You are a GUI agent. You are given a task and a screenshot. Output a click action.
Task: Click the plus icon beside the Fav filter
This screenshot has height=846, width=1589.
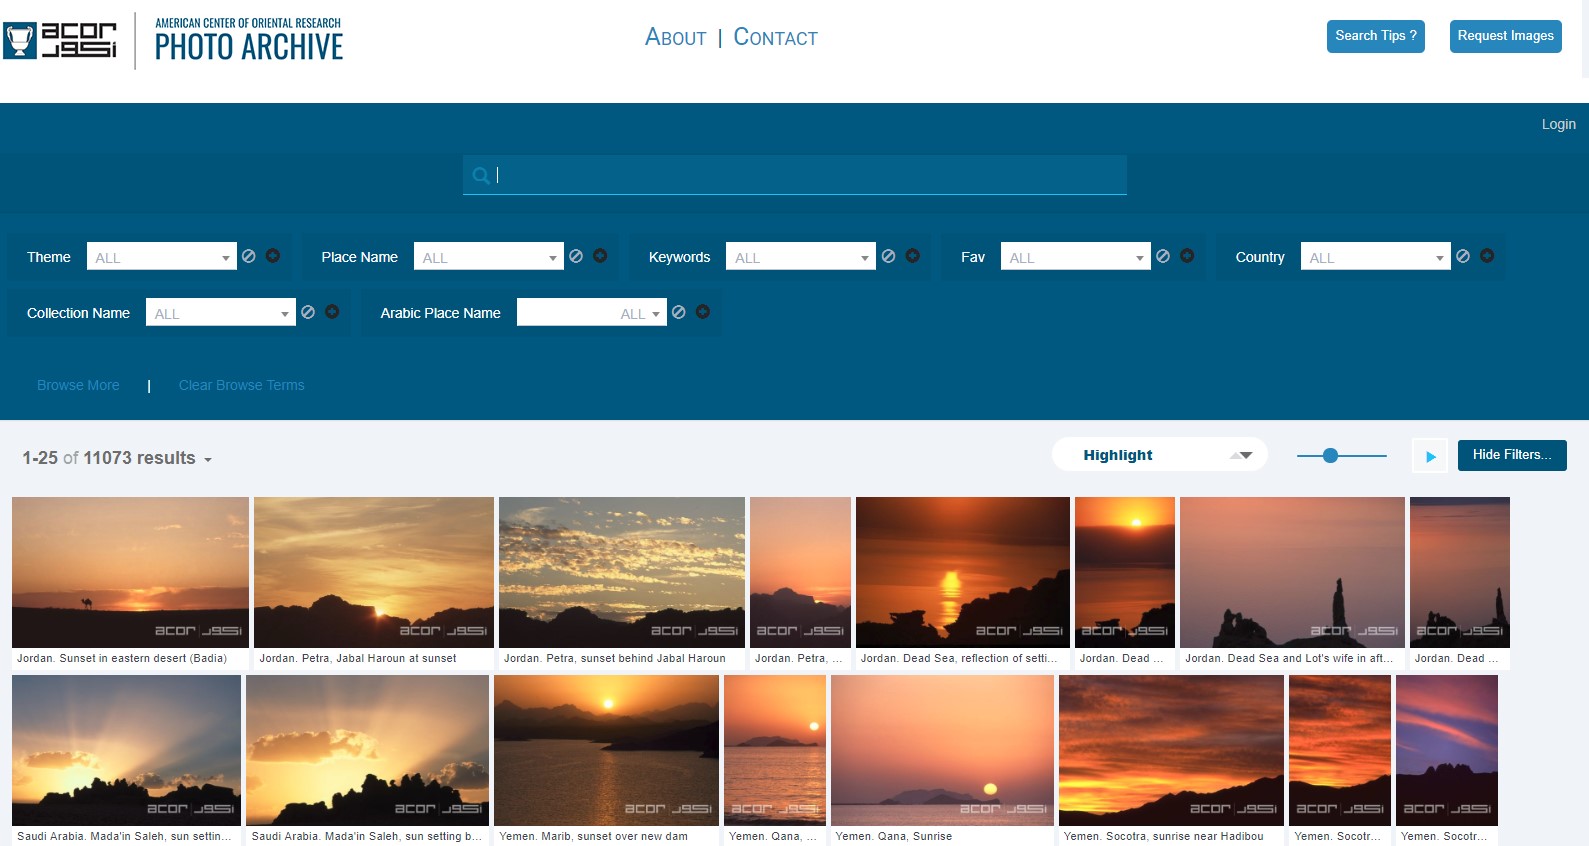click(x=1187, y=256)
